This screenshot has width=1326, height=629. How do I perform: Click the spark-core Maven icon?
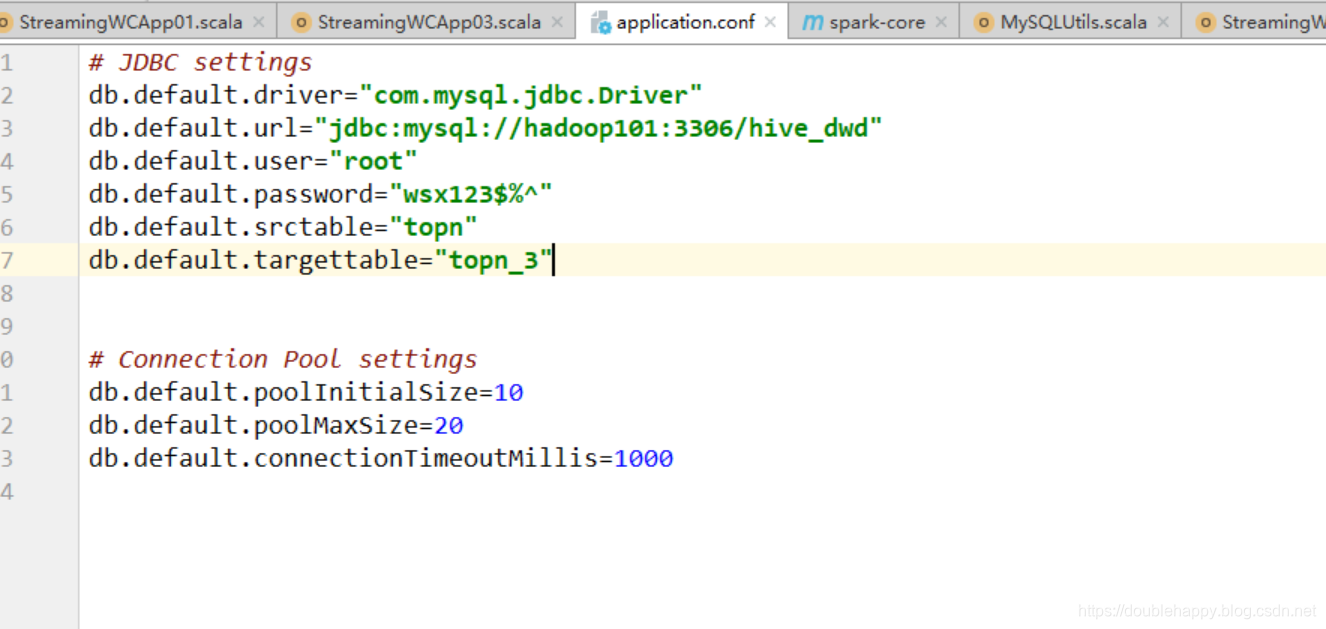click(x=813, y=22)
